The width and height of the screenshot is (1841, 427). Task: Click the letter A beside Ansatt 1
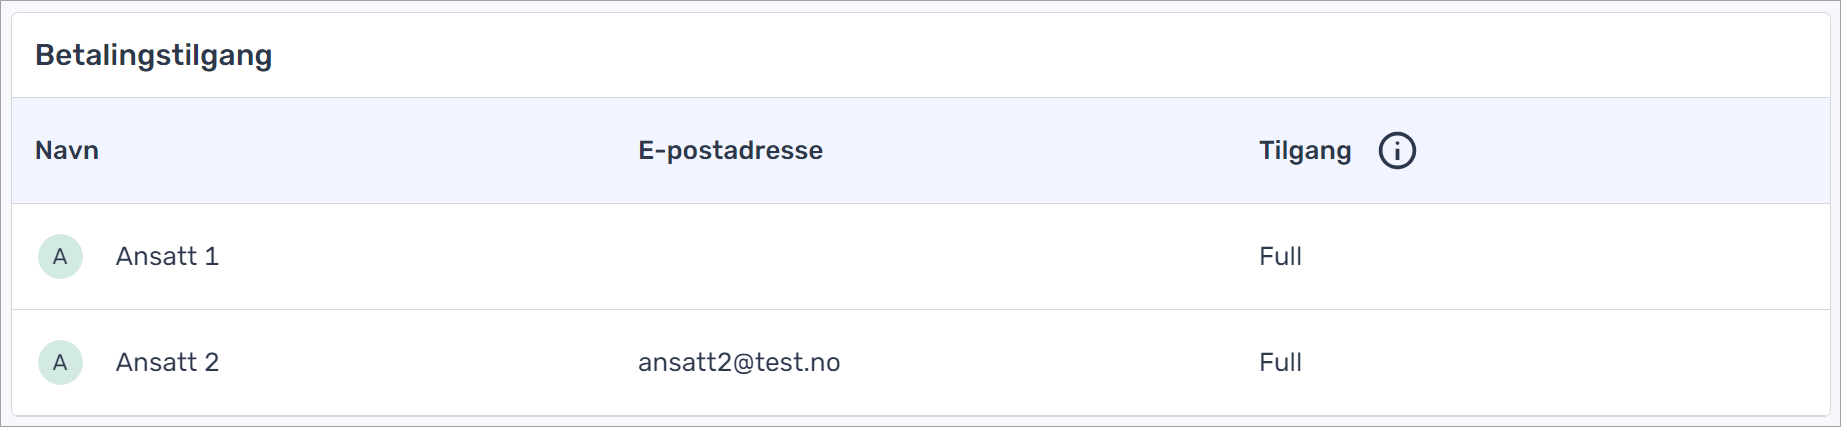tap(60, 257)
